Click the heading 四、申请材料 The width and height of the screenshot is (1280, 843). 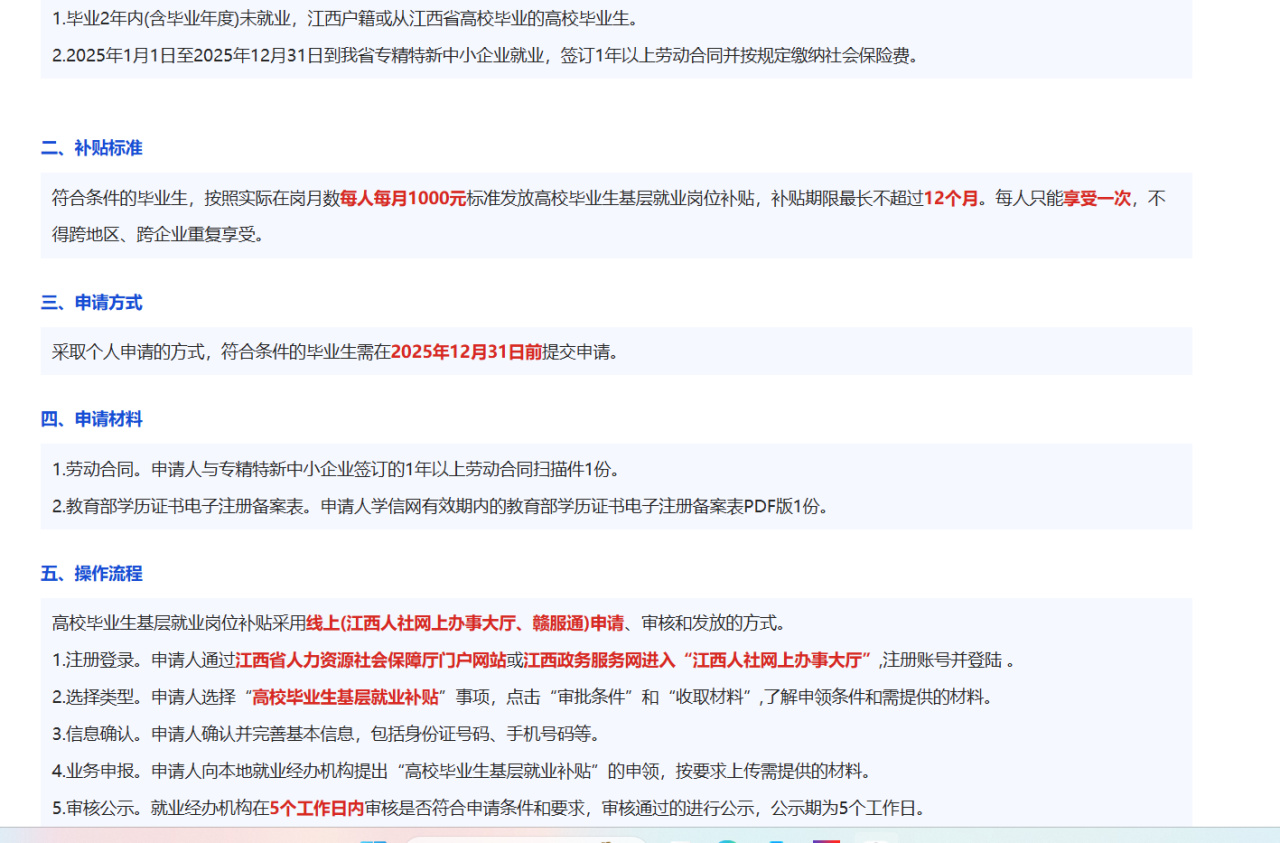pos(91,419)
